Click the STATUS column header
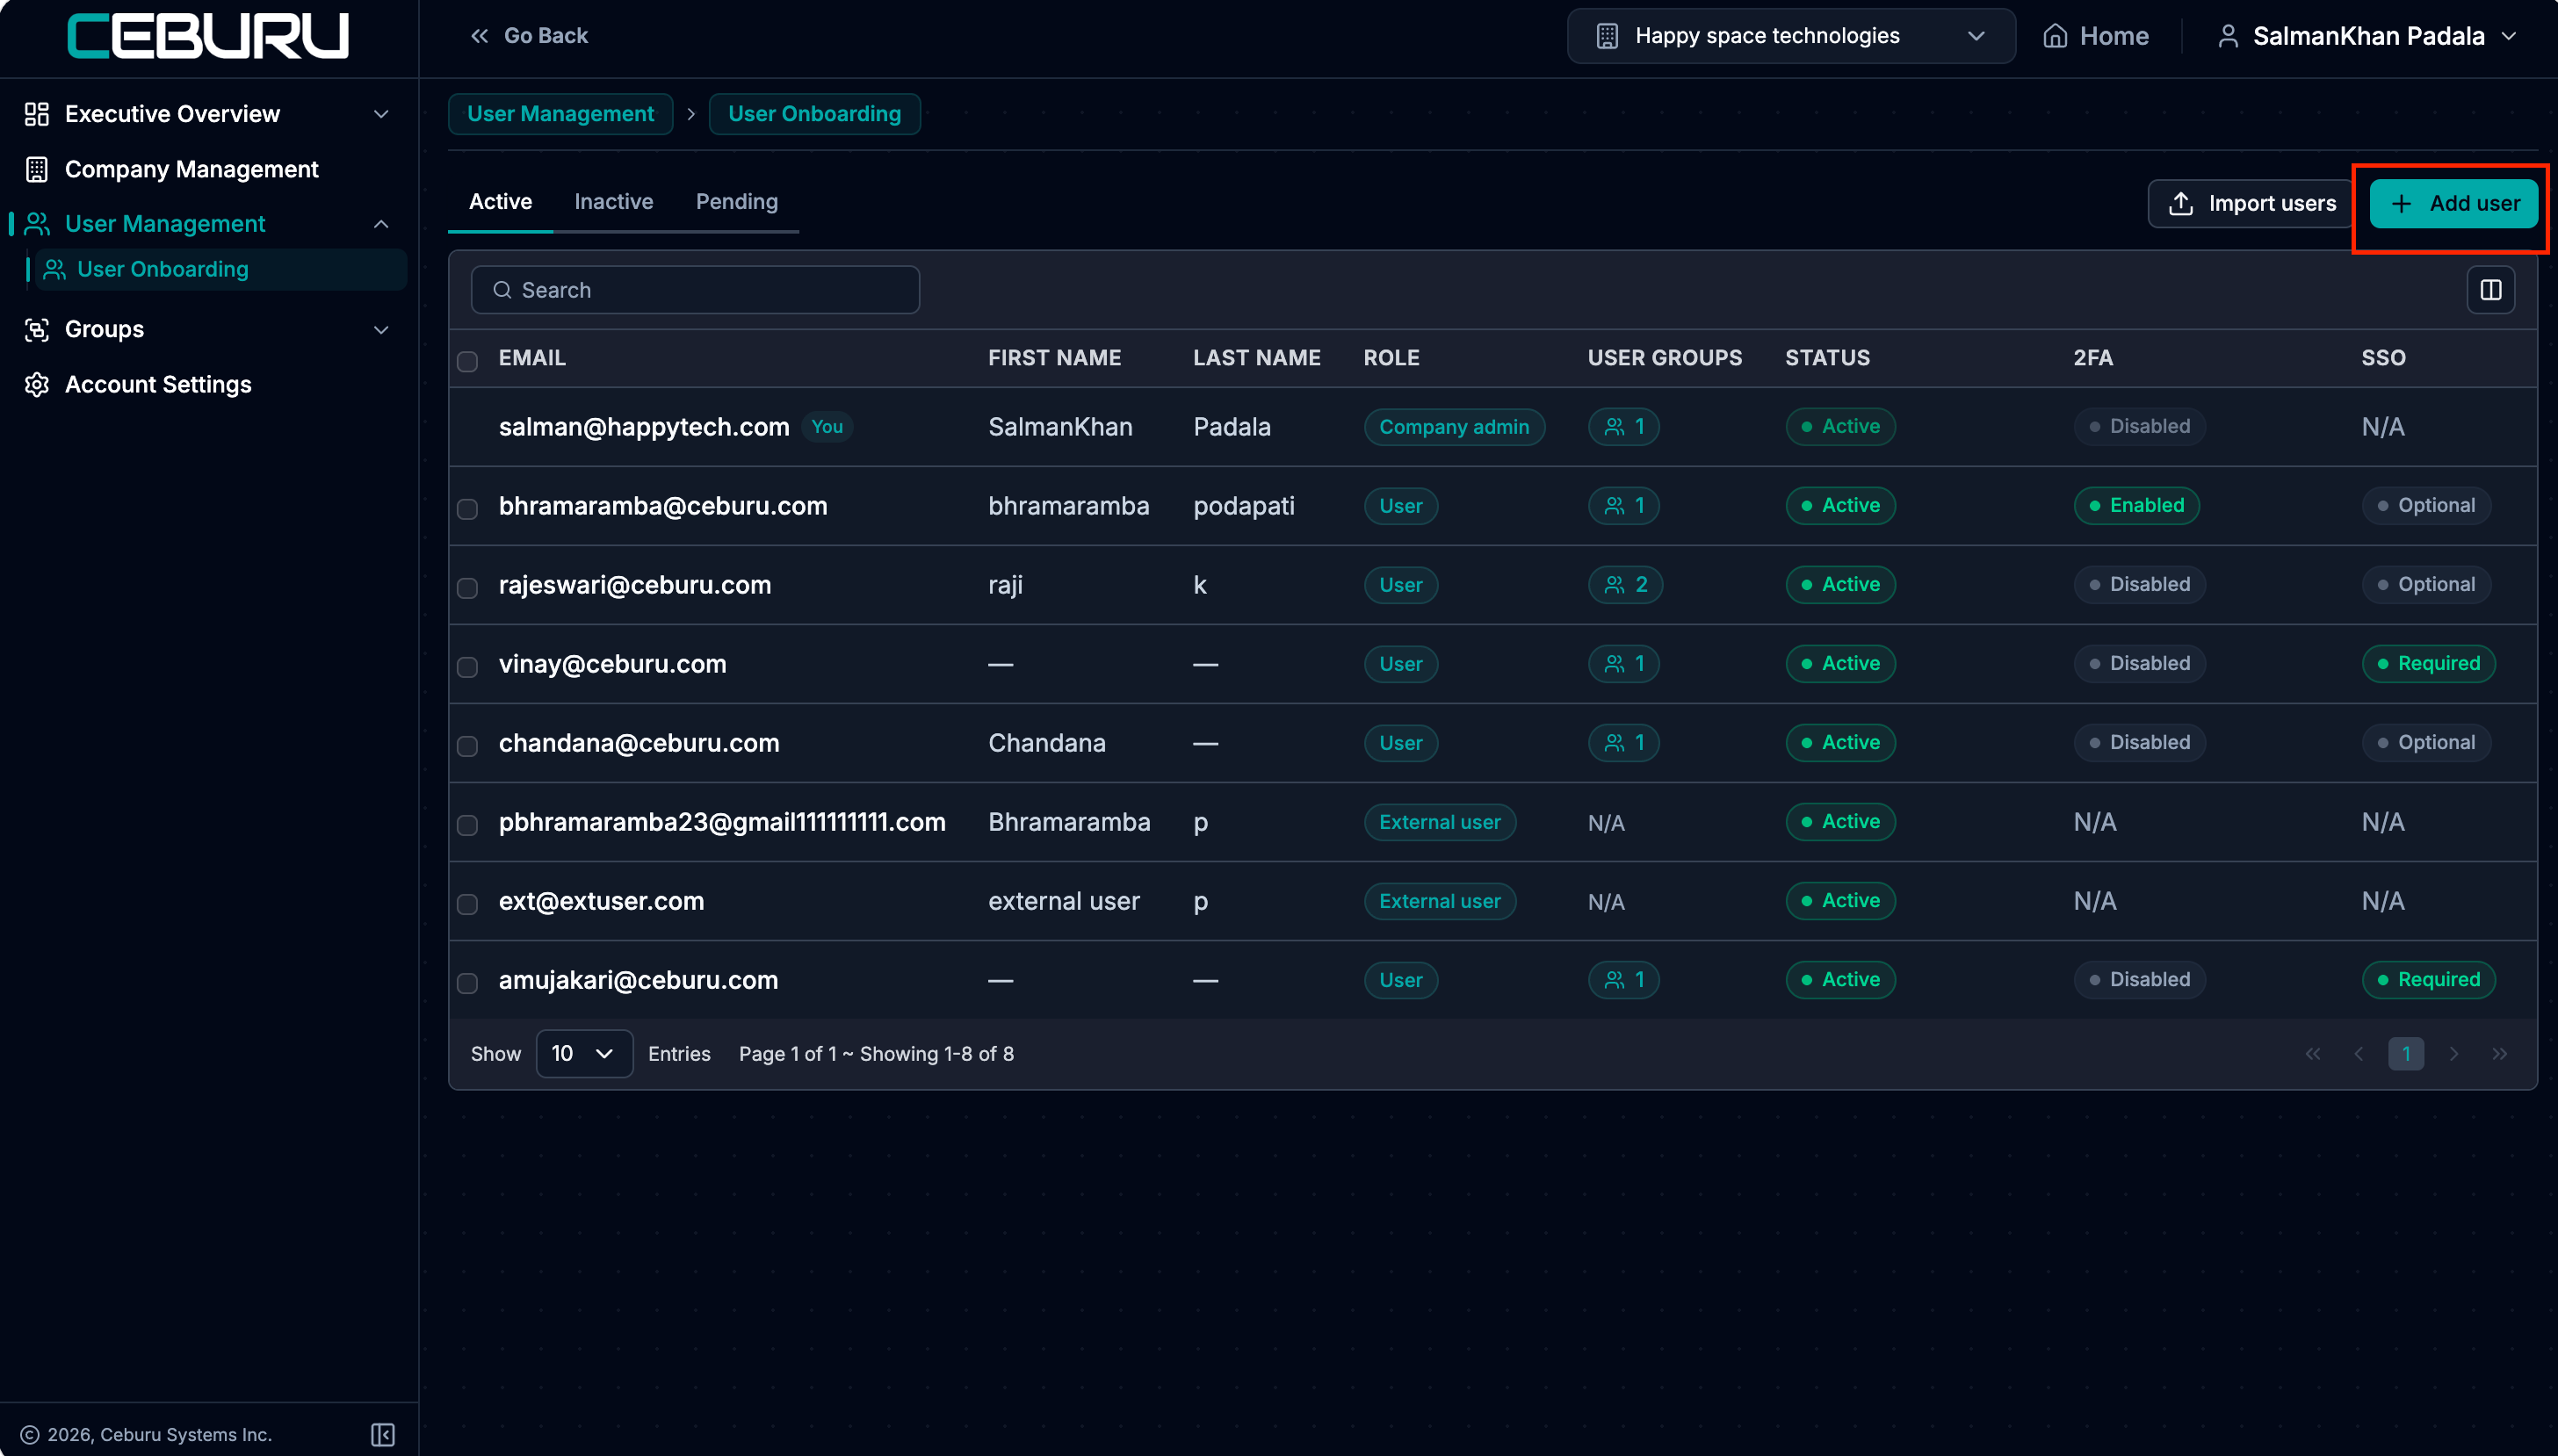 coord(1827,358)
